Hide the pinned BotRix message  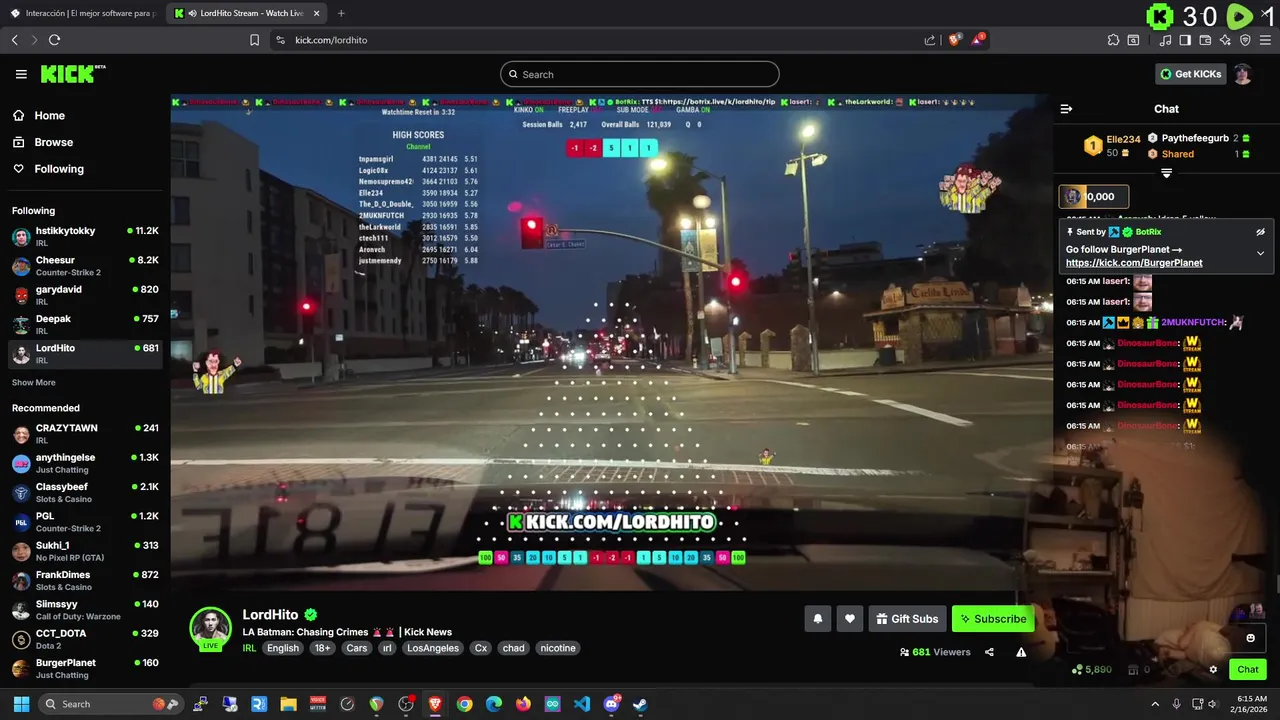coord(1260,232)
